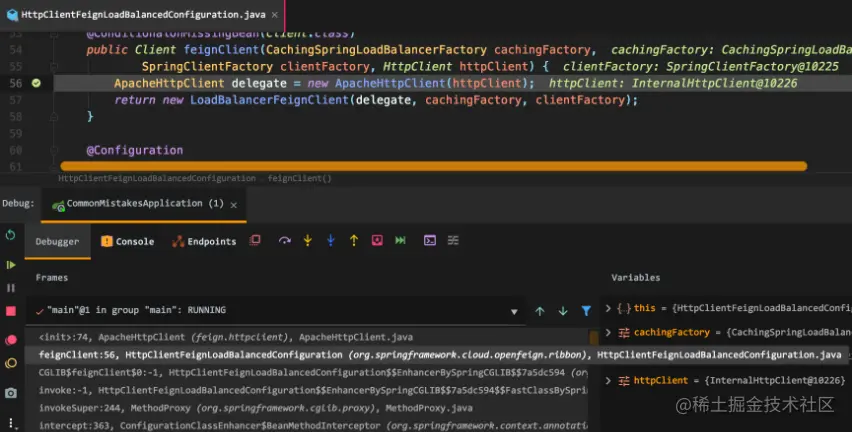Click the pink Drop Frame icon
Image resolution: width=852 pixels, height=432 pixels.
(377, 240)
